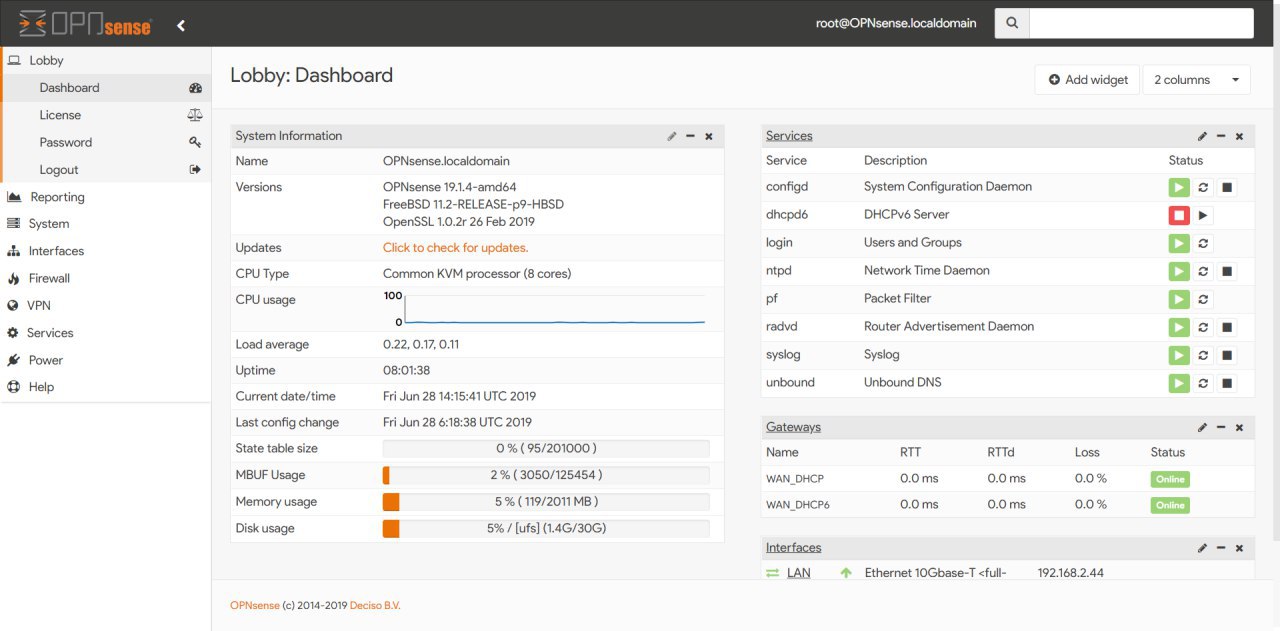
Task: Remove the Interfaces widget
Action: [1239, 548]
